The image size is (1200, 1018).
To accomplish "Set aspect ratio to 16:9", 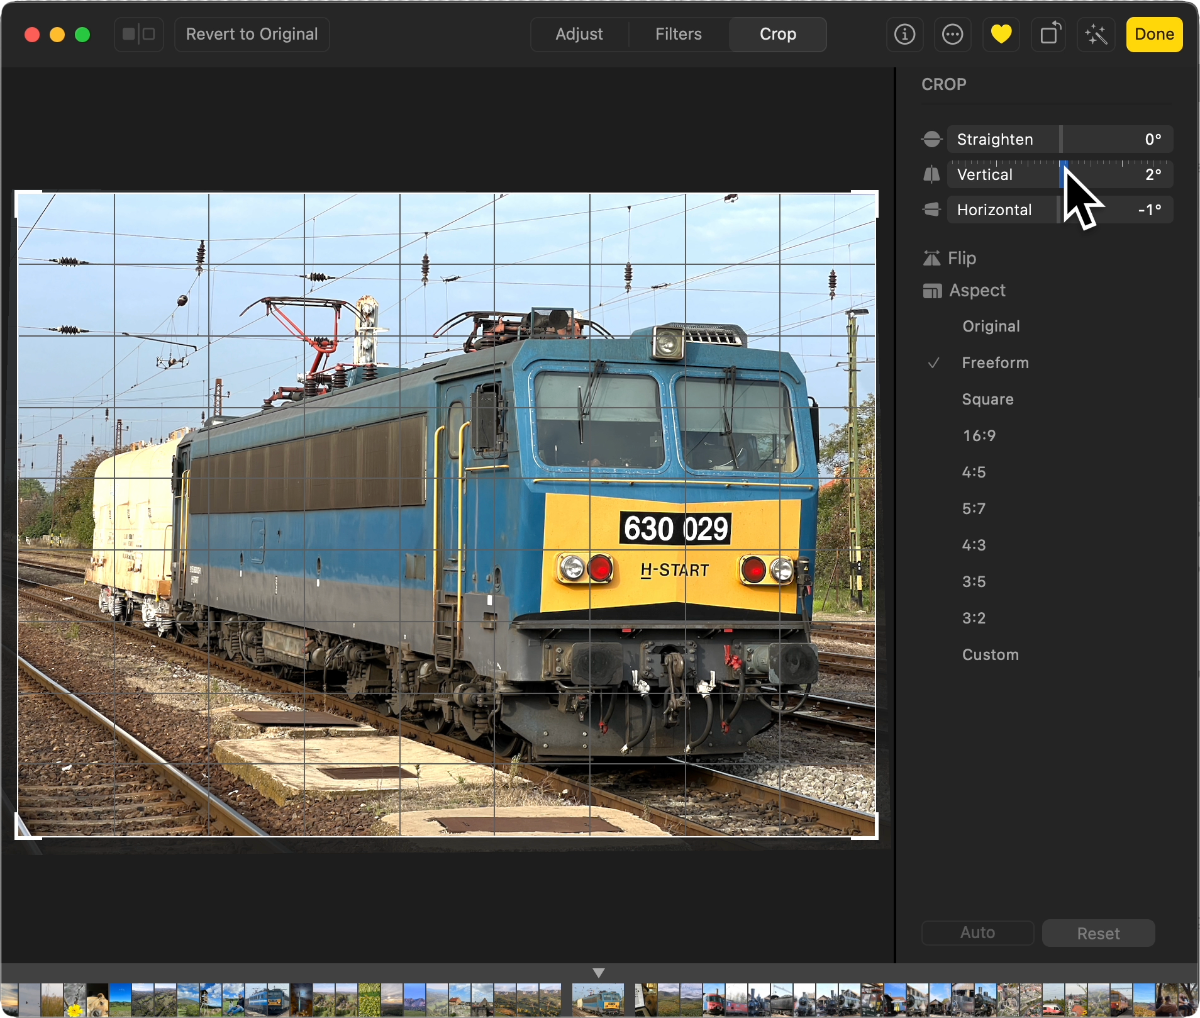I will pos(979,436).
